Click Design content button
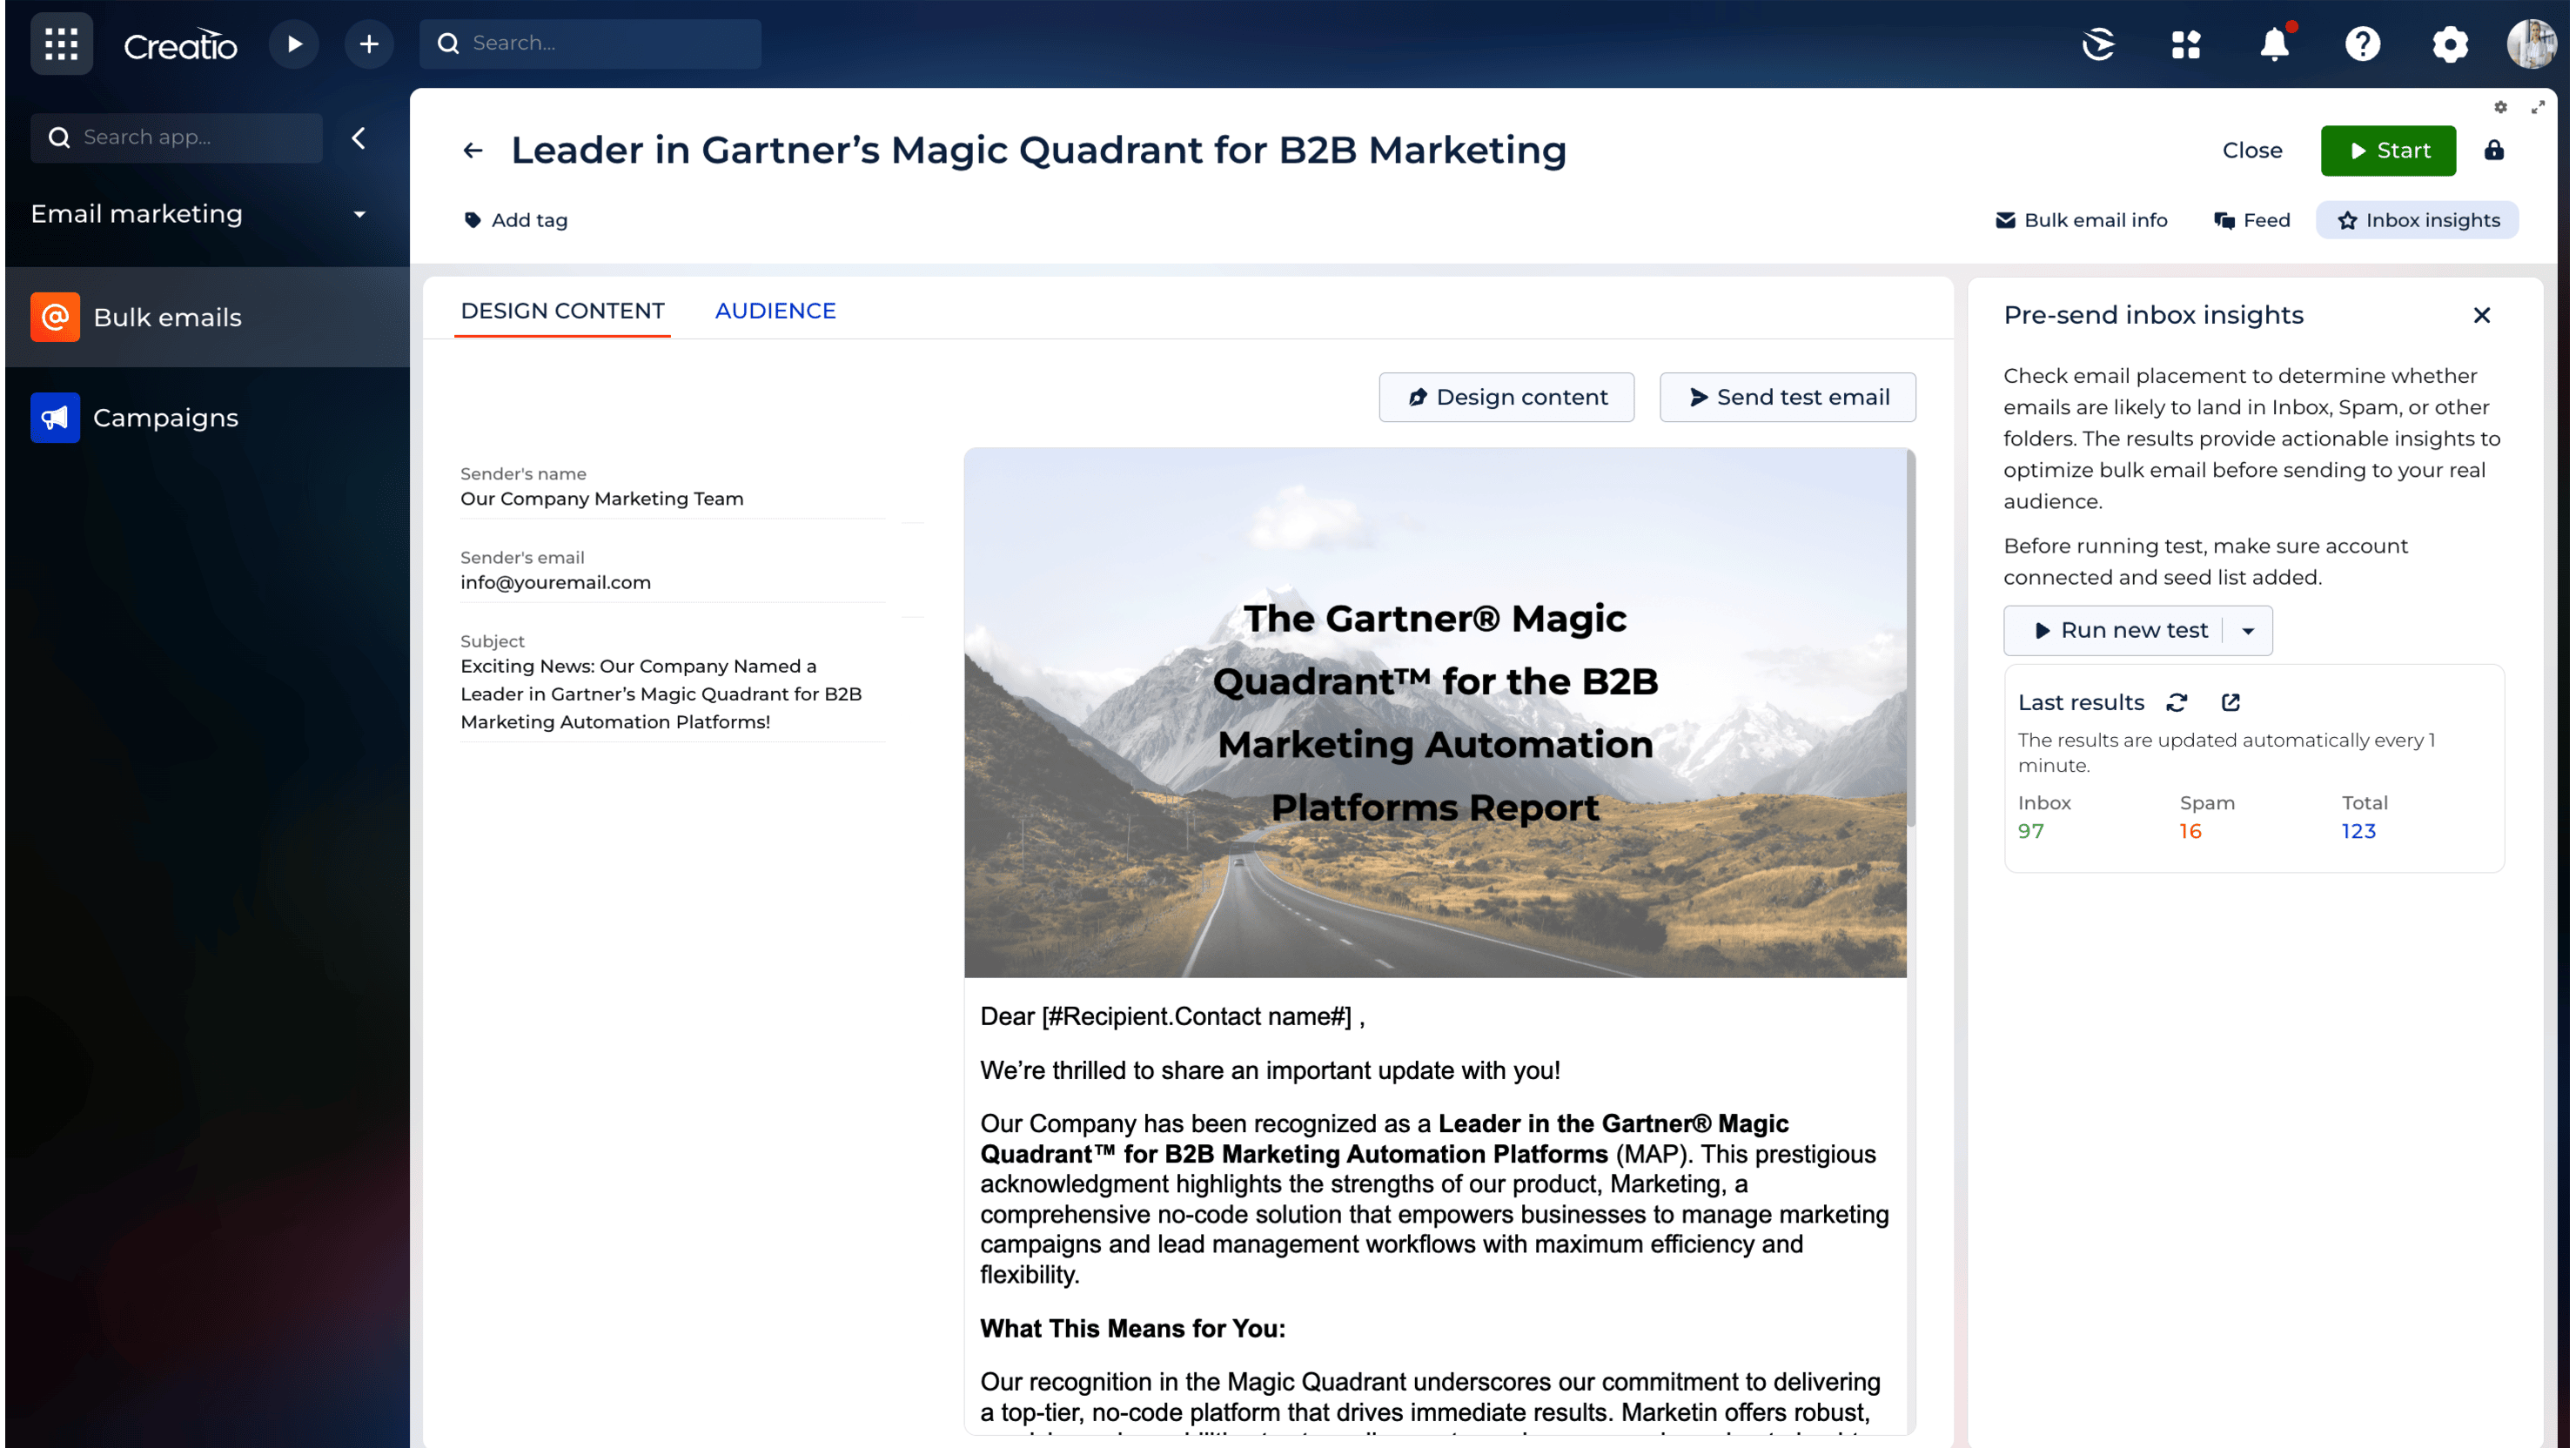 (x=1506, y=397)
